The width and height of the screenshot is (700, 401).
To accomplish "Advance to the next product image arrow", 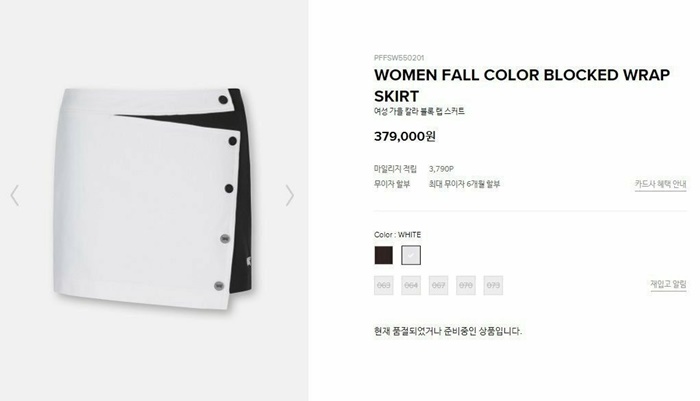I will tap(290, 195).
